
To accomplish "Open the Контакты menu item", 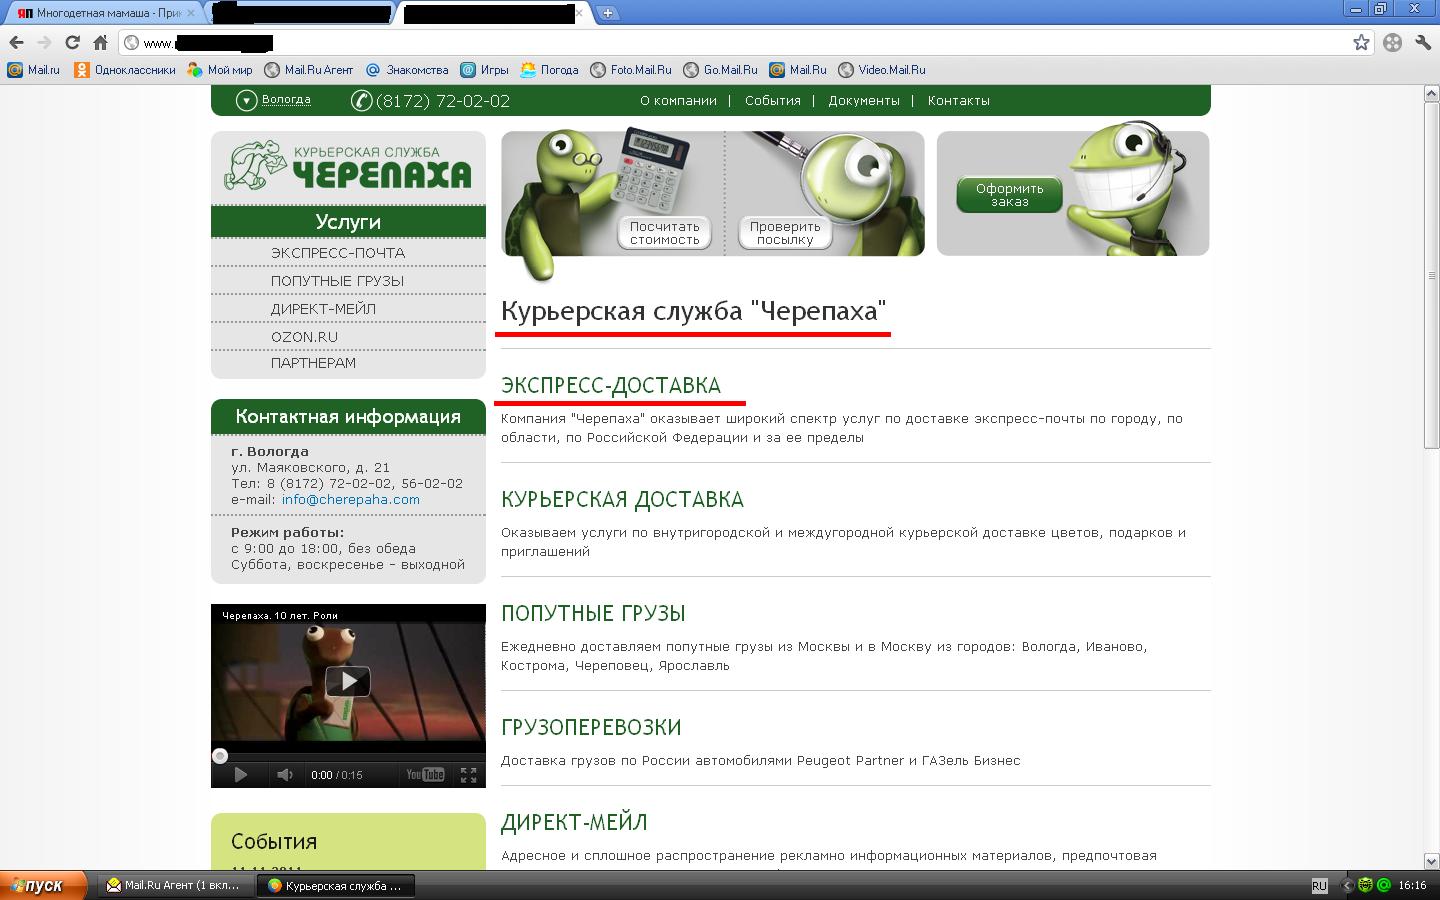I will pos(958,101).
